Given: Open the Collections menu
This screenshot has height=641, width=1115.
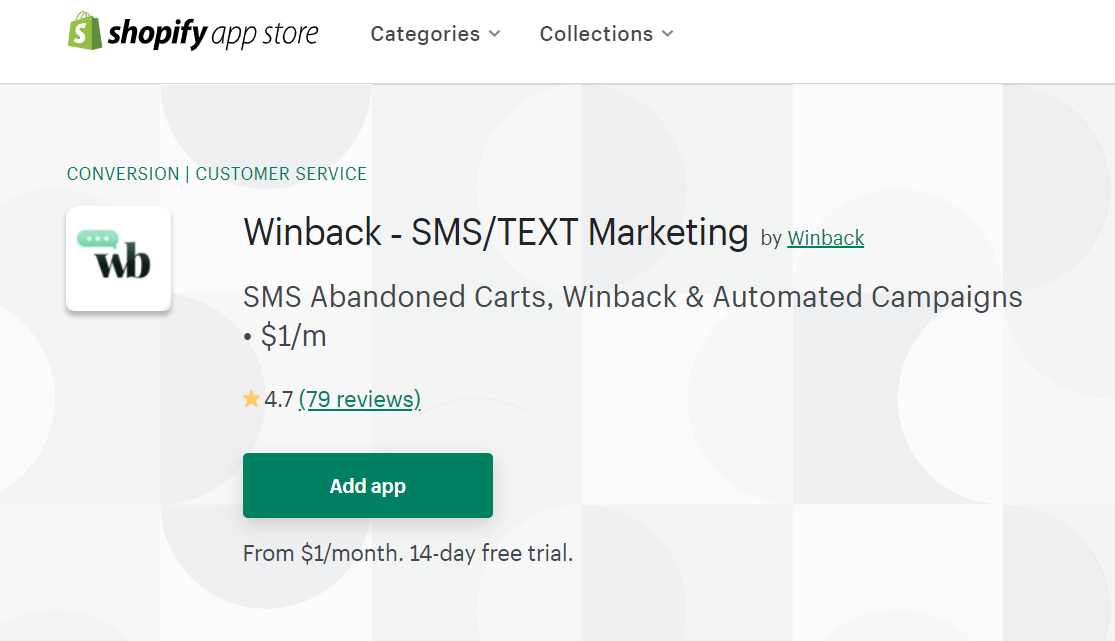Looking at the screenshot, I should (596, 34).
